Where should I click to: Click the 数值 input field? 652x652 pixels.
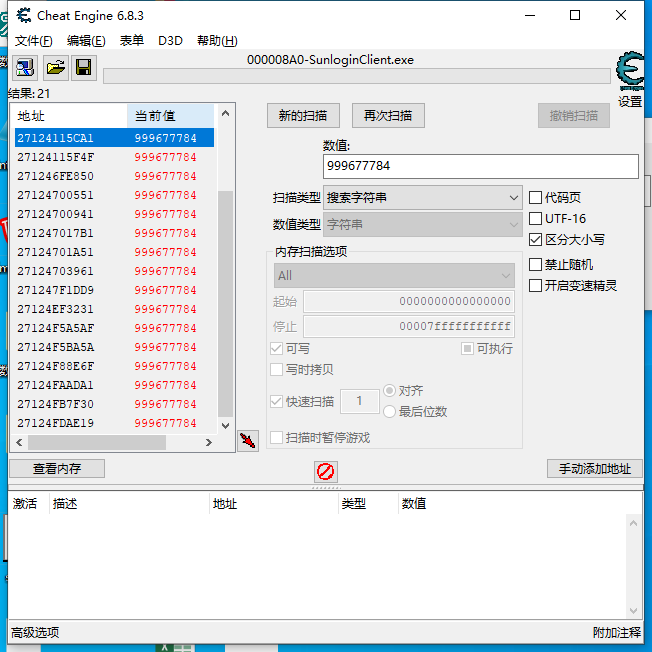coord(481,166)
